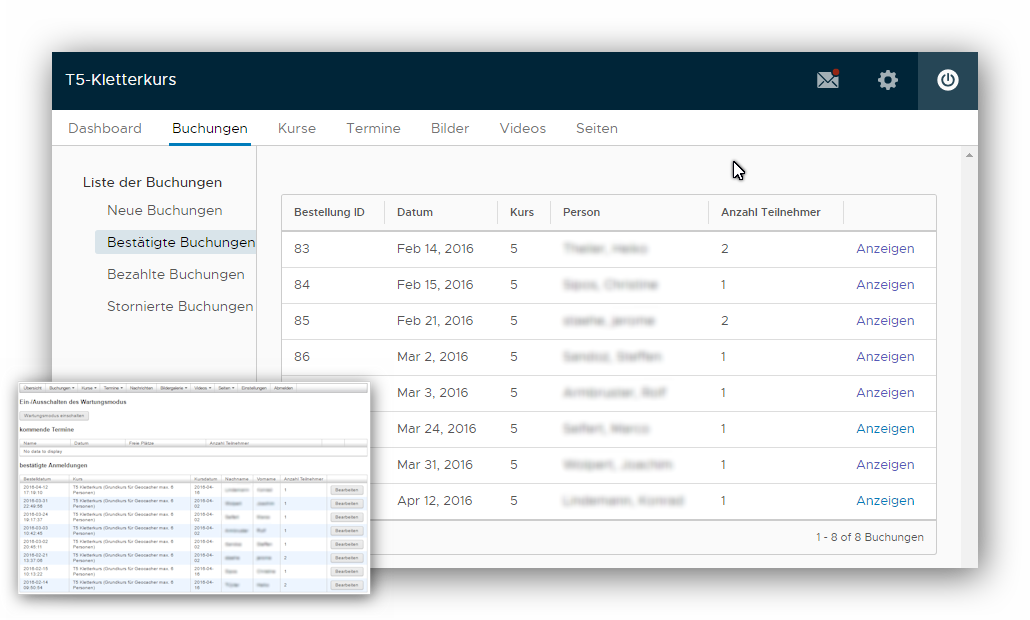Expand Termine dropdown in small old menu
1030x620 pixels.
tap(114, 388)
